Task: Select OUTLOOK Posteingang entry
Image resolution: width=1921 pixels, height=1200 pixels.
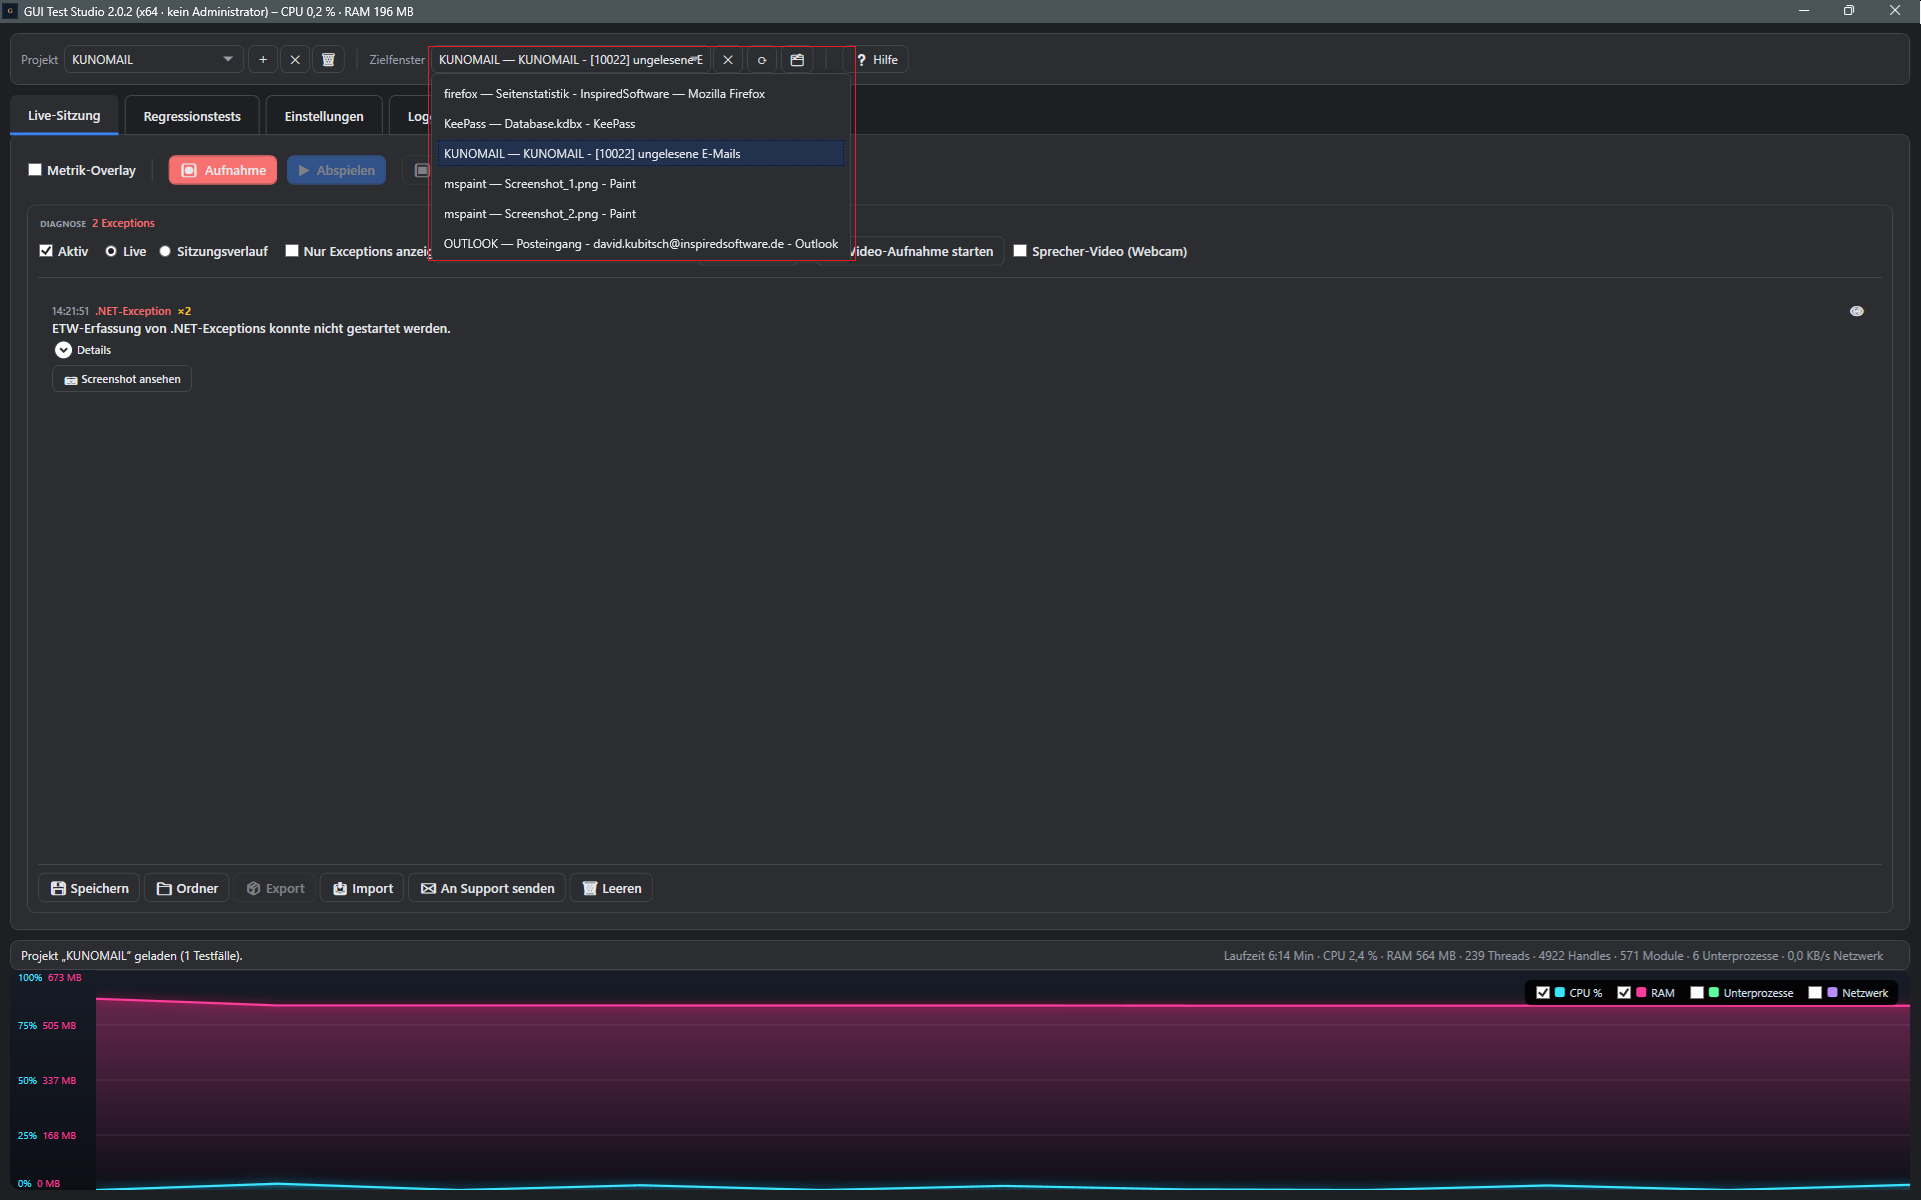Action: click(x=641, y=244)
